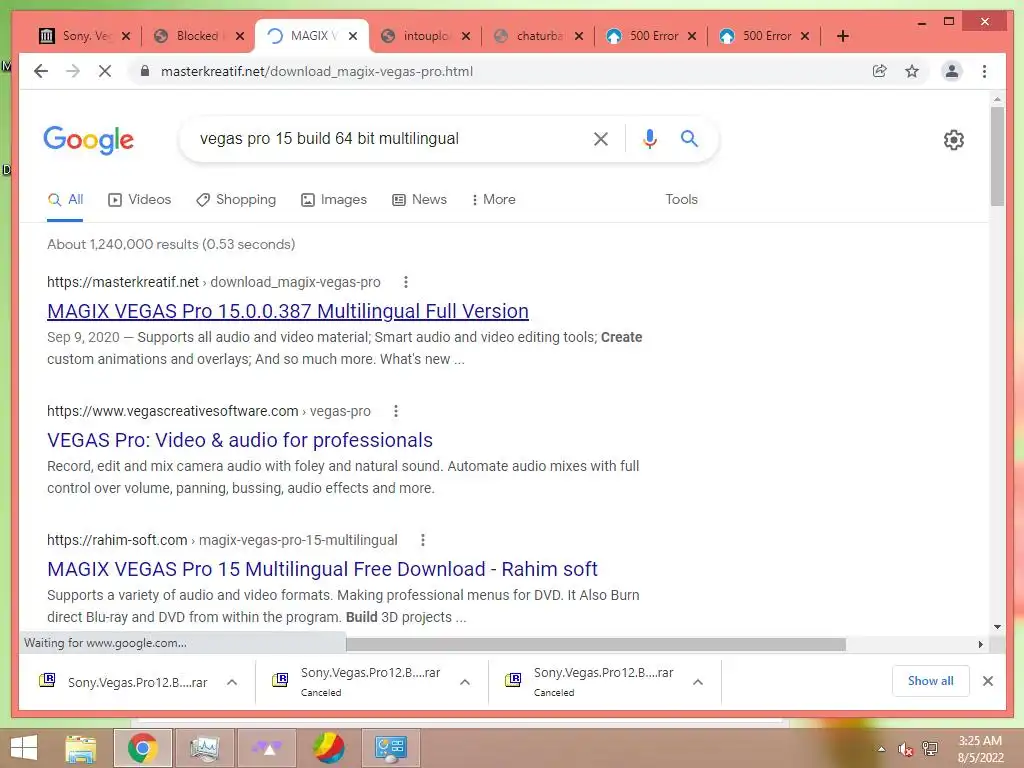This screenshot has width=1024, height=768.
Task: Open the Chrome profile avatar
Action: coord(952,71)
